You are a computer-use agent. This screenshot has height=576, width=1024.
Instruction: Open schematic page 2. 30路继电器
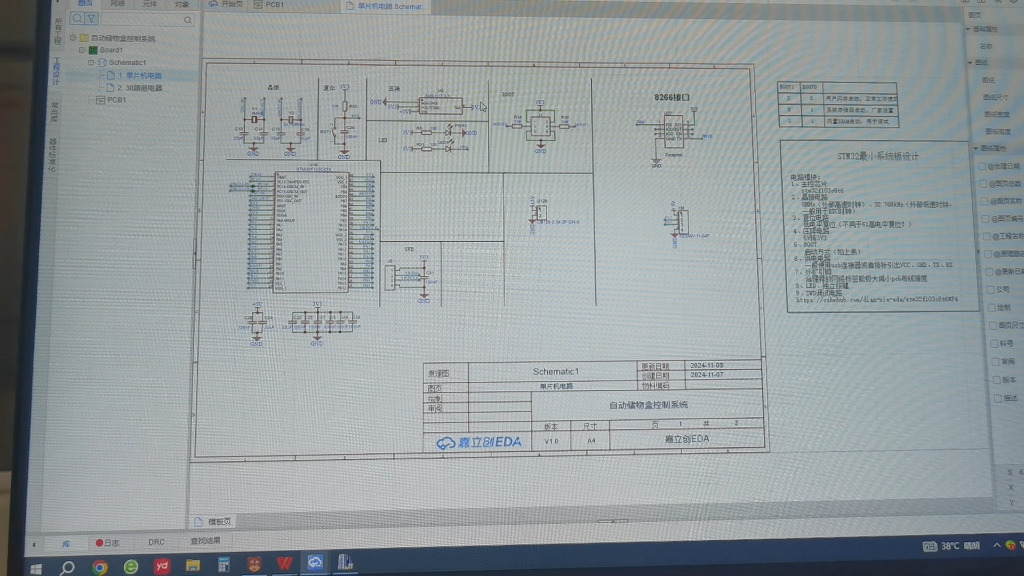coord(139,88)
